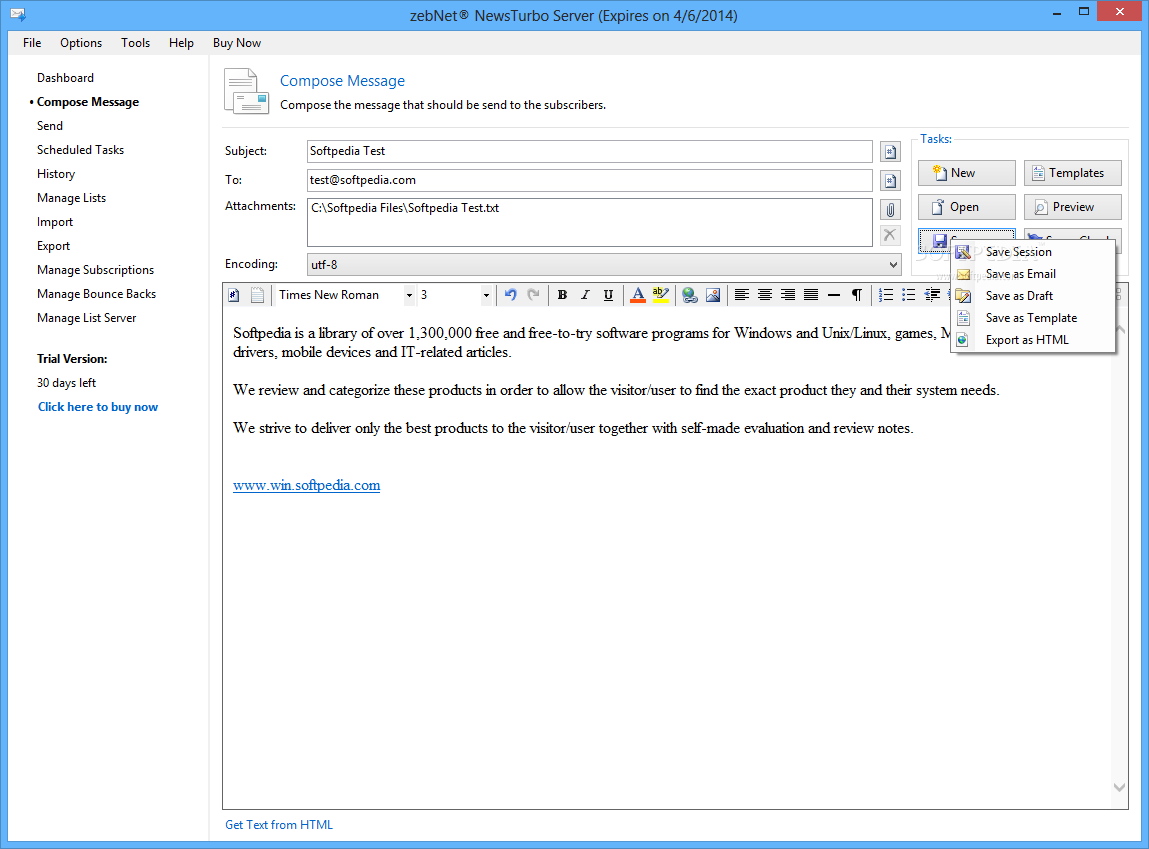This screenshot has width=1149, height=849.
Task: Apply a bulleted list
Action: 909,295
